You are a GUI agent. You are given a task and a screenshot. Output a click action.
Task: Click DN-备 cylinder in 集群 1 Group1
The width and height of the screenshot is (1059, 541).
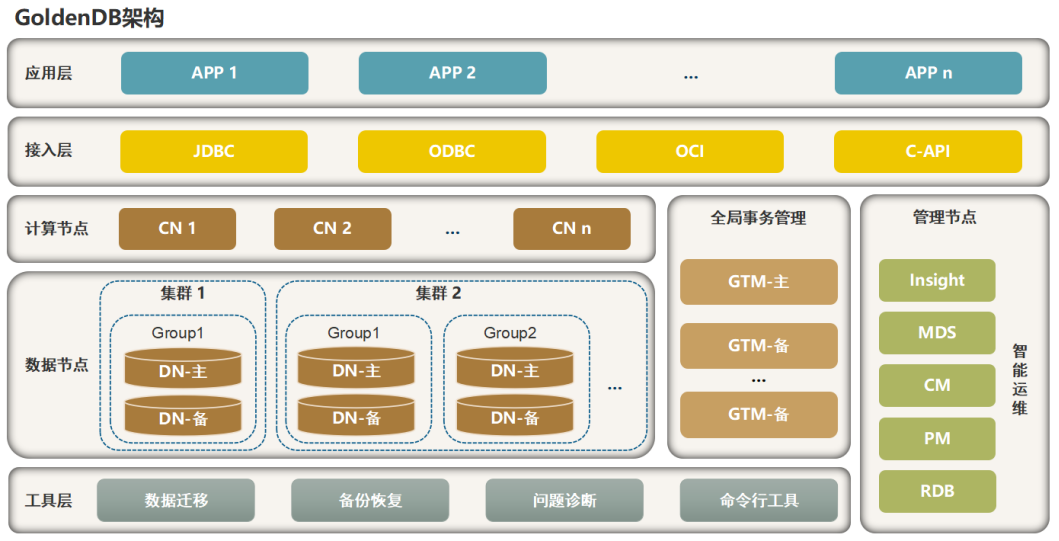(x=183, y=415)
